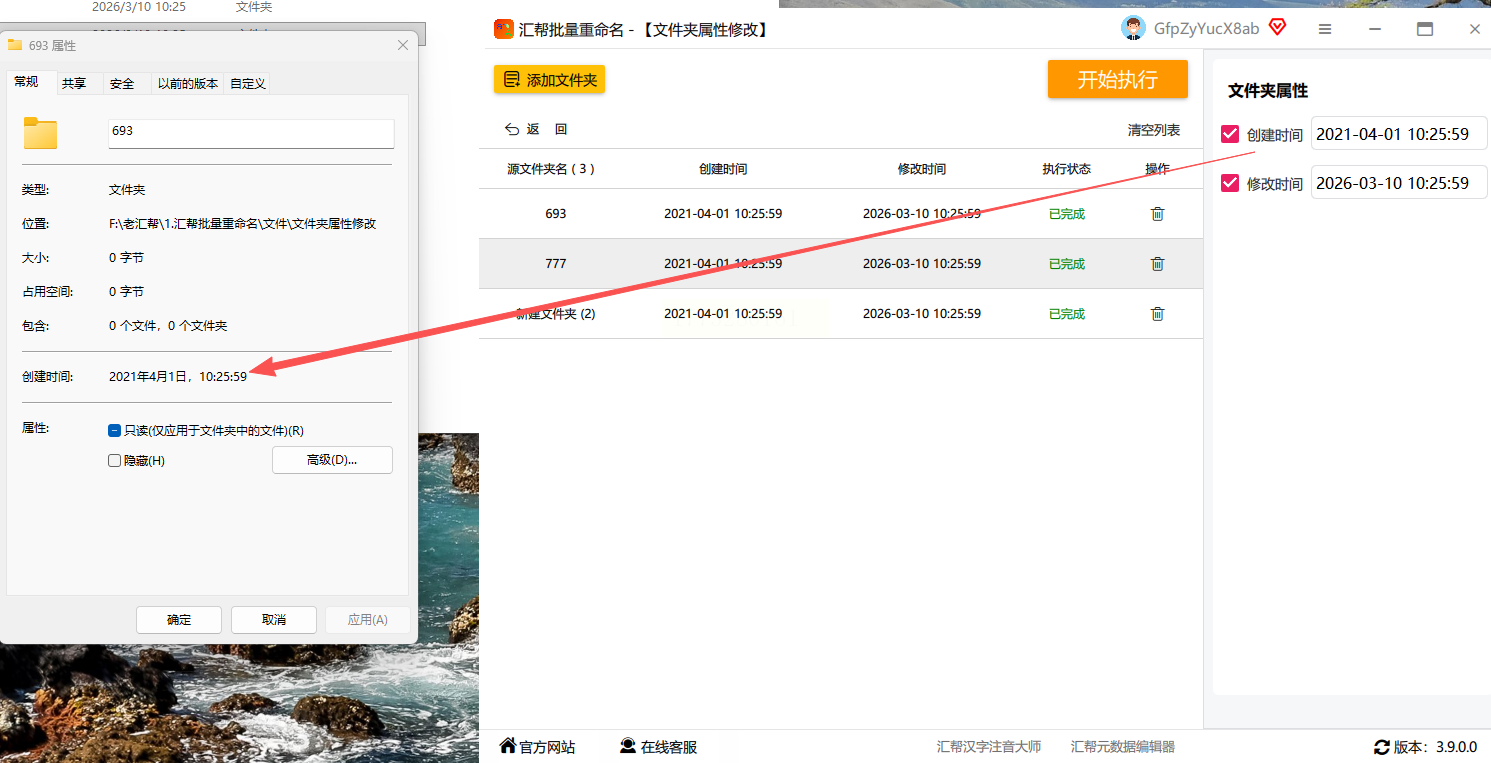Enable the 隐藏 hidden checkbox
1491x763 pixels.
coord(114,461)
